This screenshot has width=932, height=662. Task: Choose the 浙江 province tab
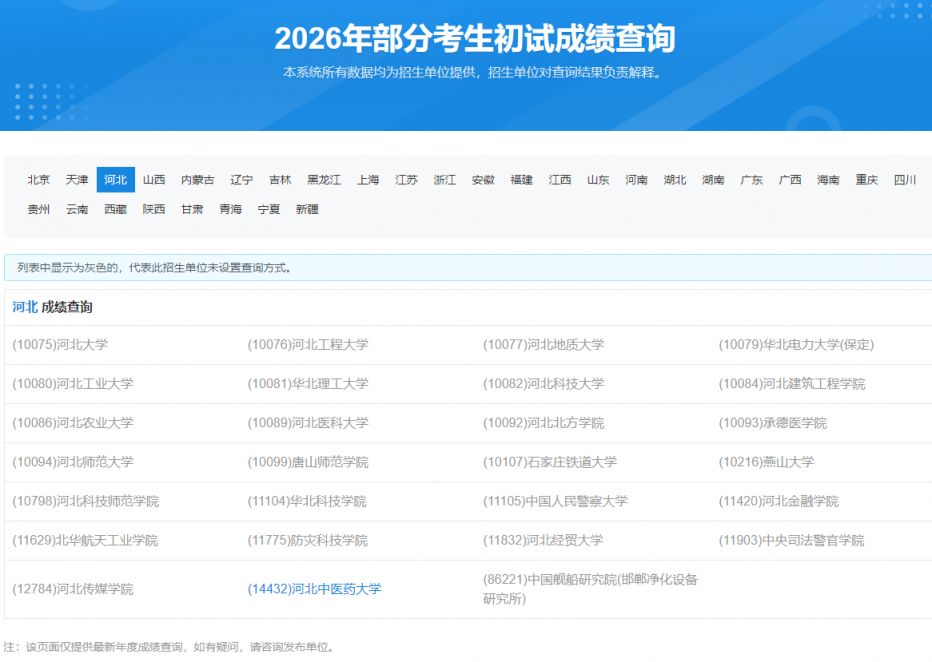coord(445,179)
